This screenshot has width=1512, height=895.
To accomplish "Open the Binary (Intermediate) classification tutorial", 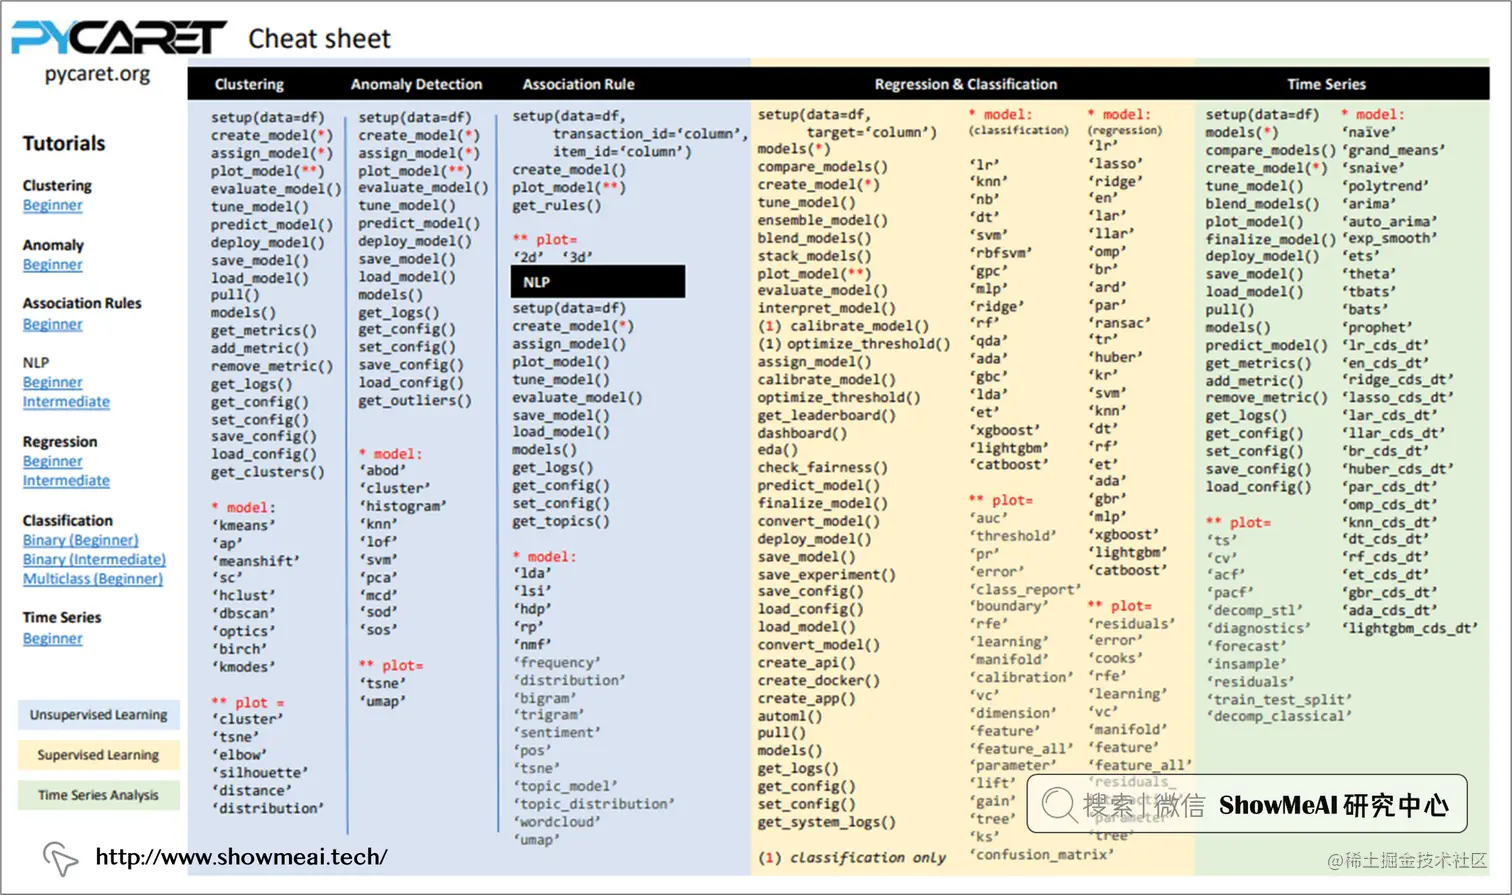I will (94, 560).
